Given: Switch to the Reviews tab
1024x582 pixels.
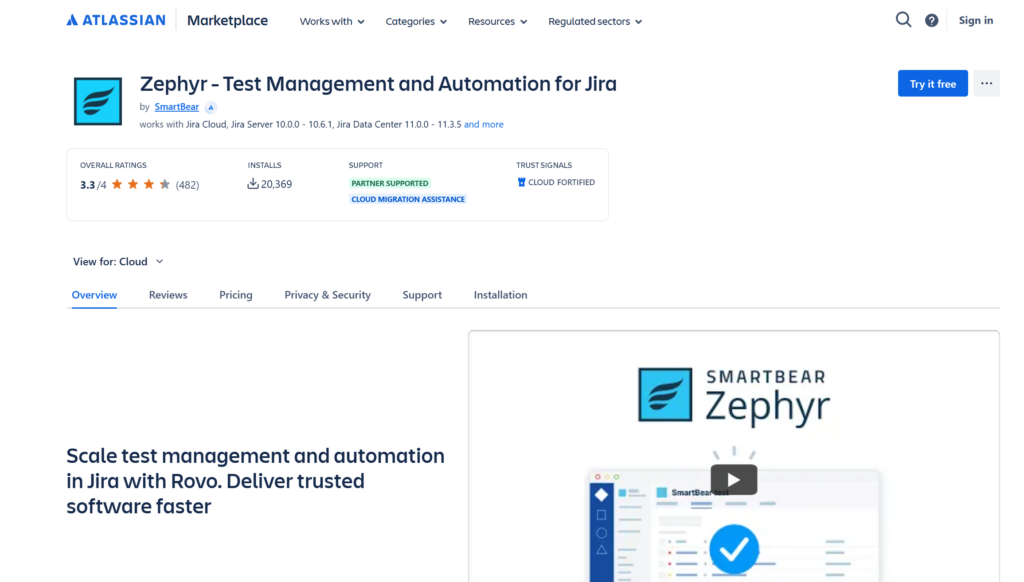Looking at the screenshot, I should [x=168, y=295].
